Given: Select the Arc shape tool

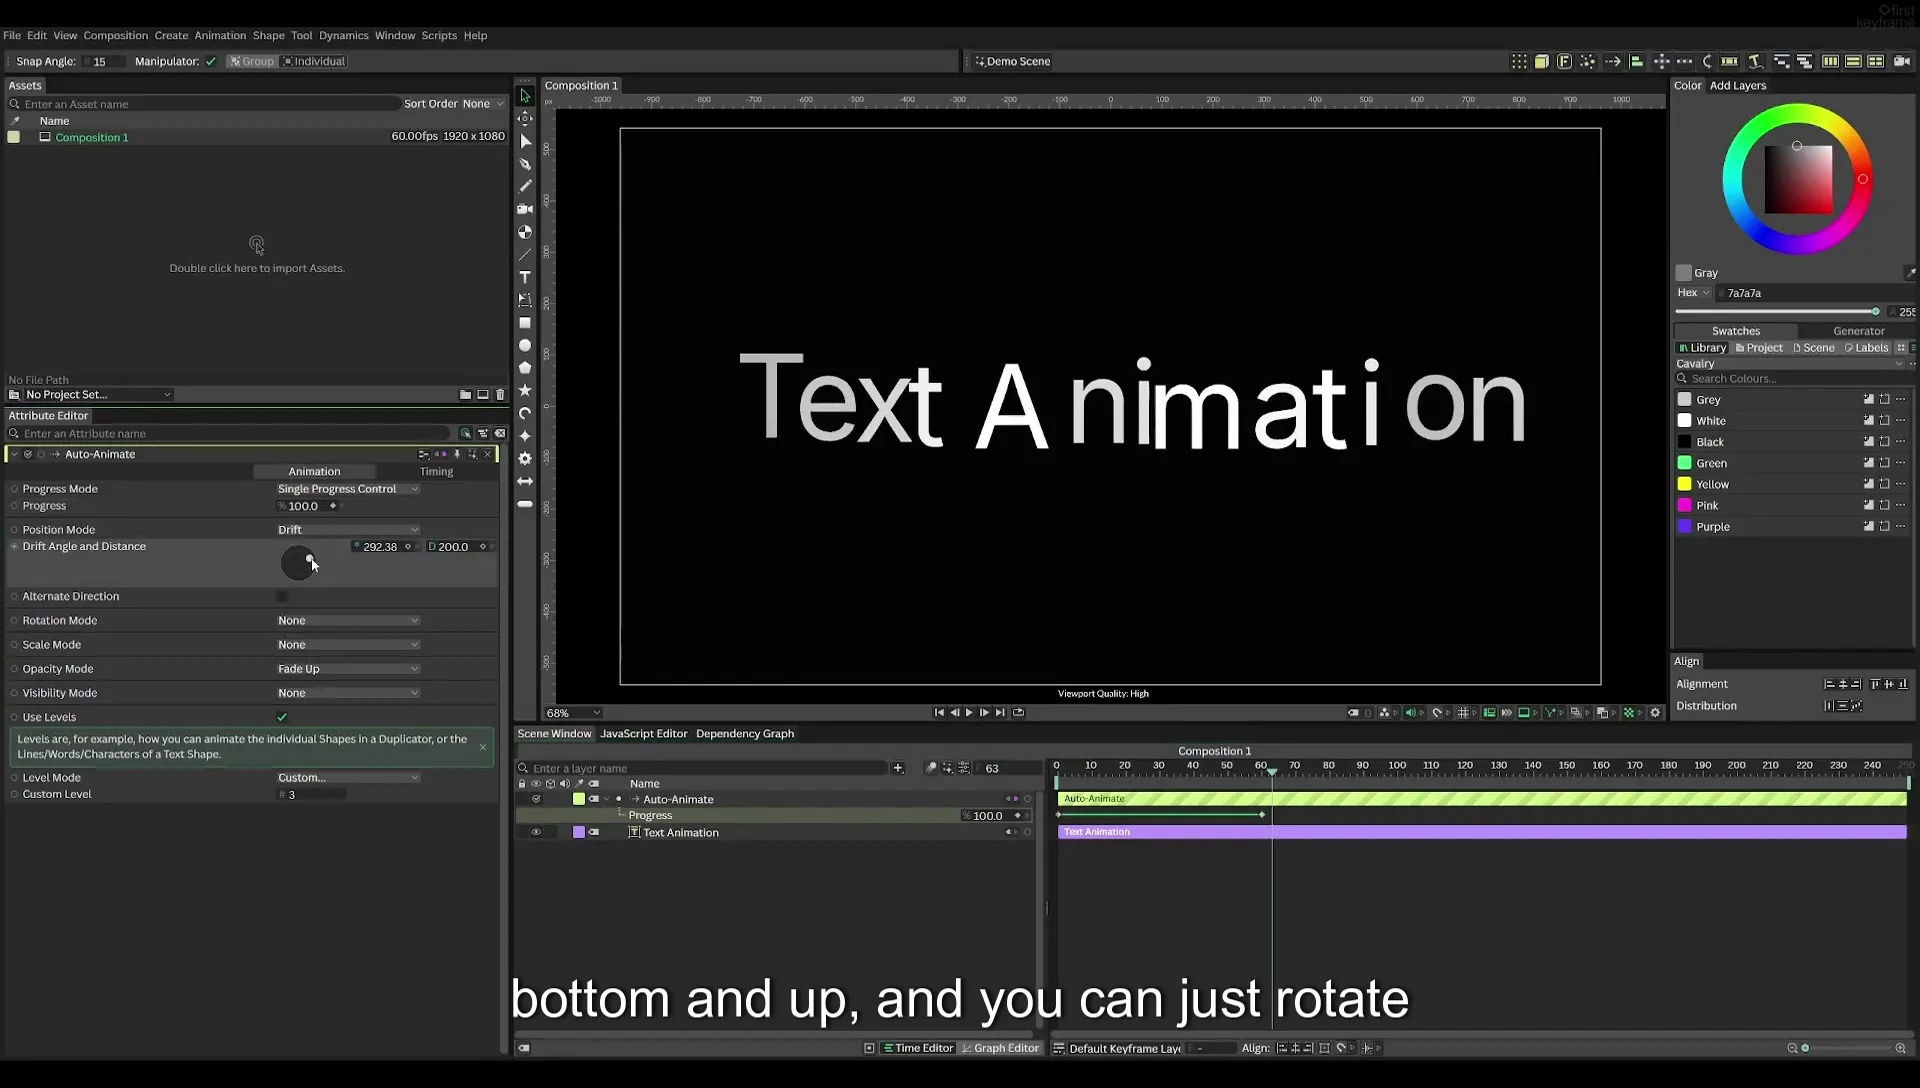Looking at the screenshot, I should click(x=525, y=413).
